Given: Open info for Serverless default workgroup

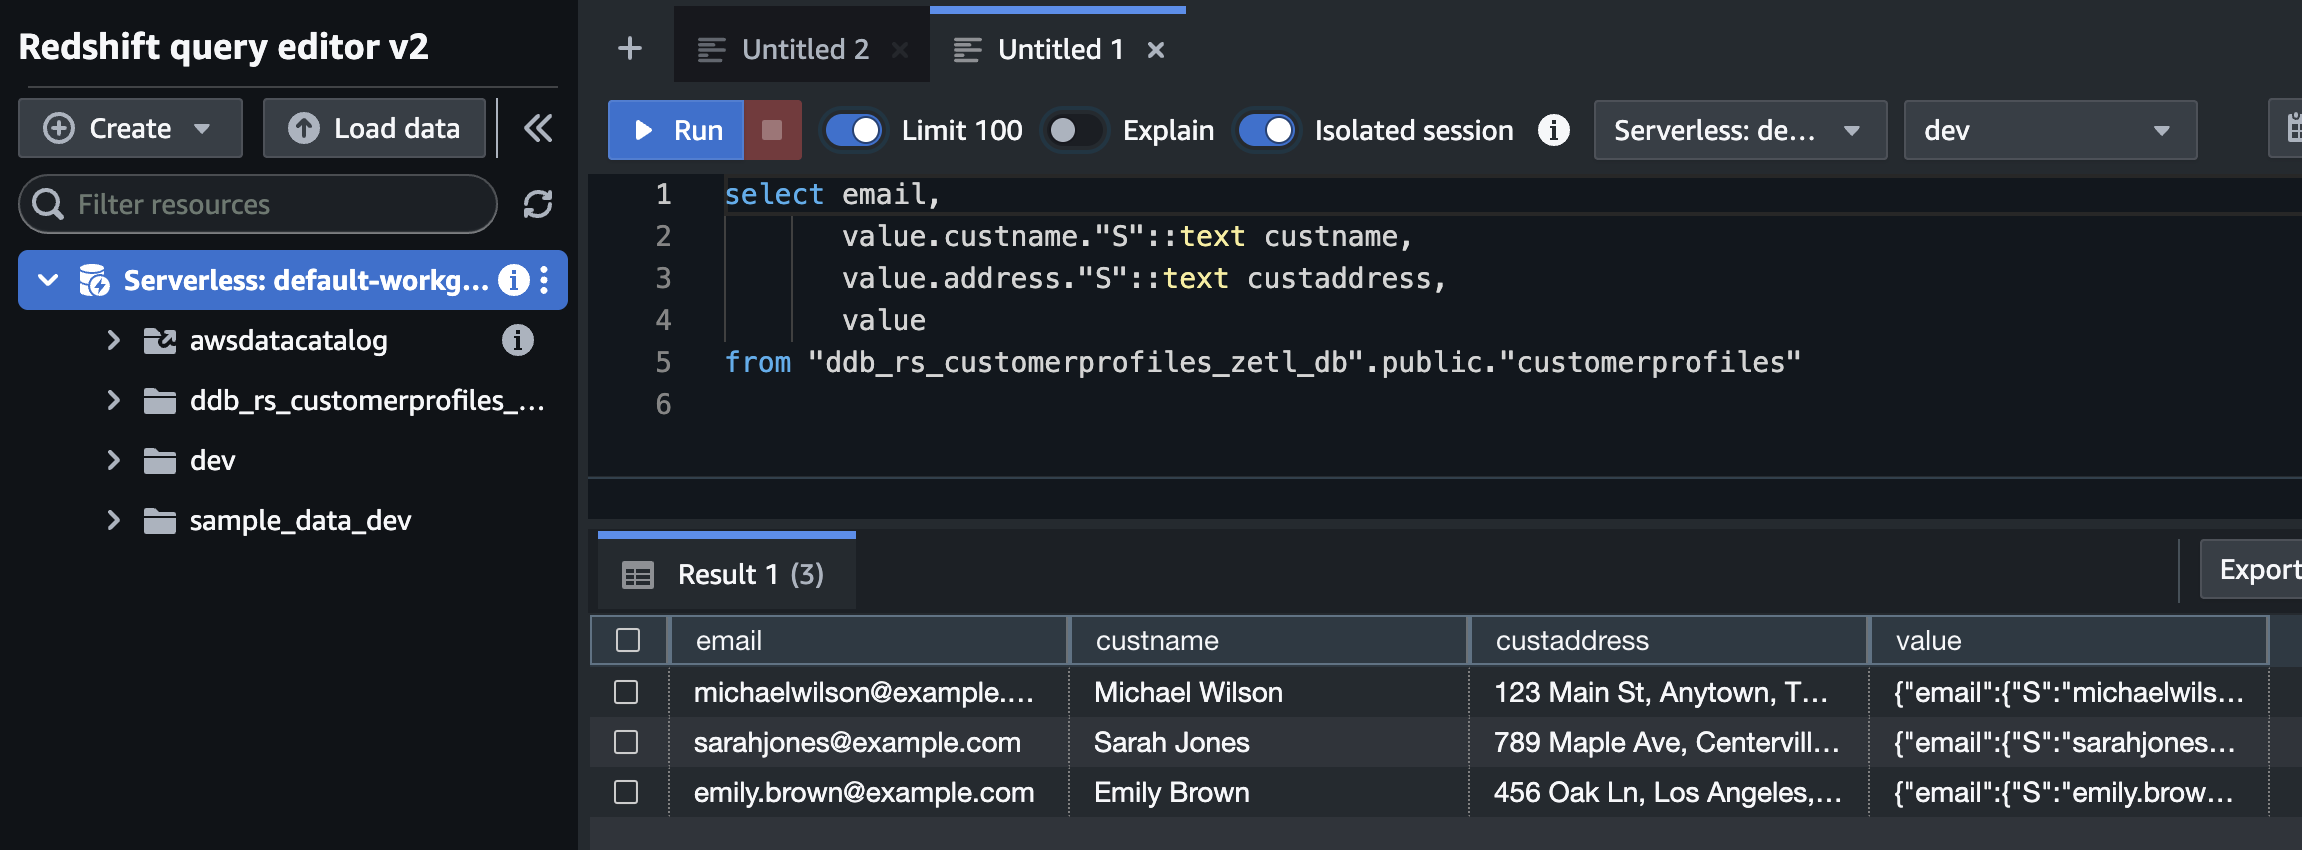Looking at the screenshot, I should pos(514,280).
